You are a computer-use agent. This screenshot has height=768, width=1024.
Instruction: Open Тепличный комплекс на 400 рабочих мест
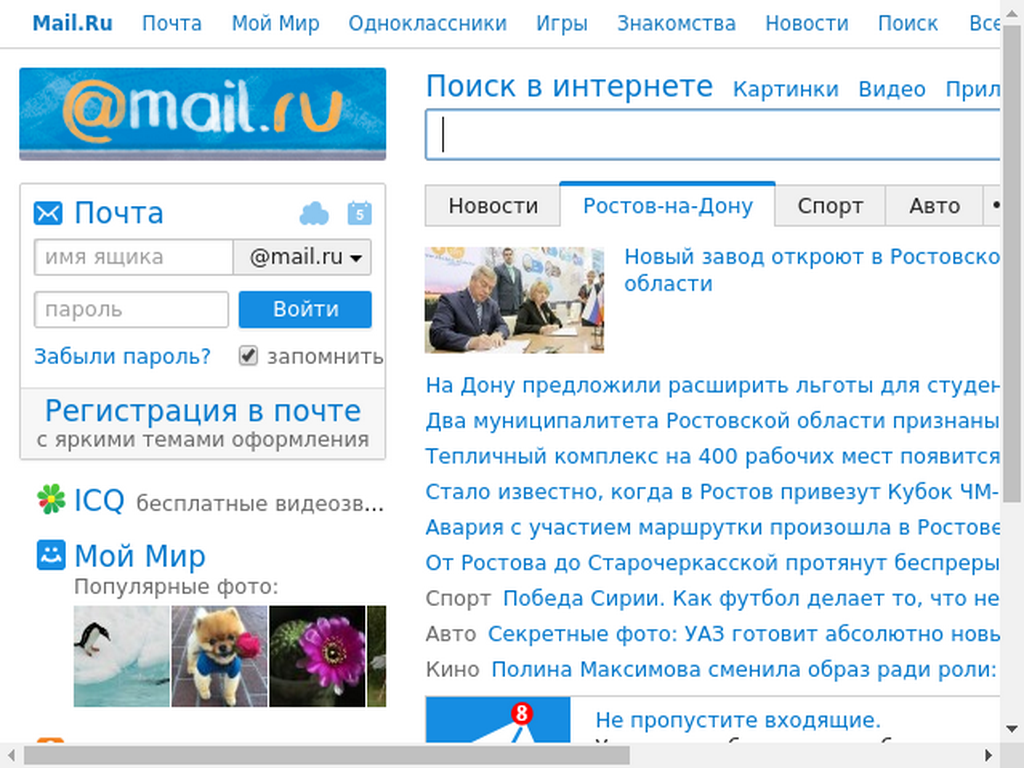click(712, 456)
